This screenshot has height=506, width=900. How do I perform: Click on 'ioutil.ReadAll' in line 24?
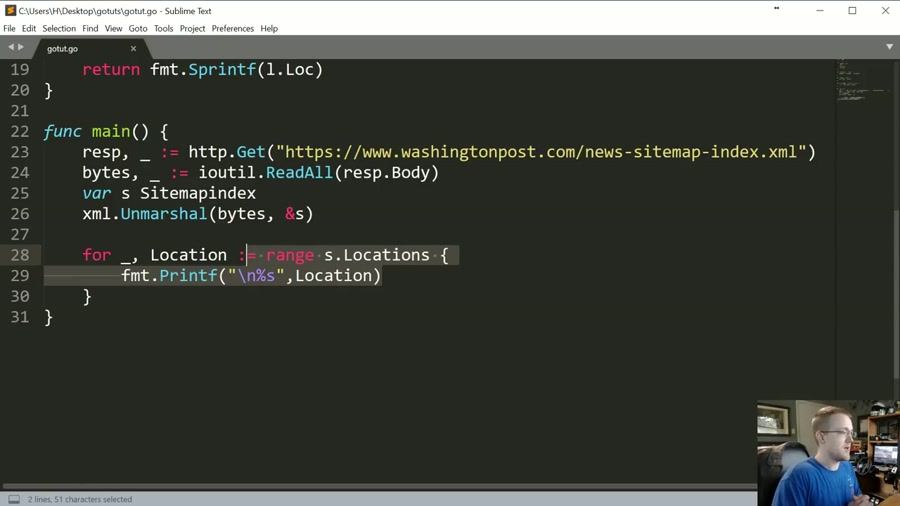point(265,173)
